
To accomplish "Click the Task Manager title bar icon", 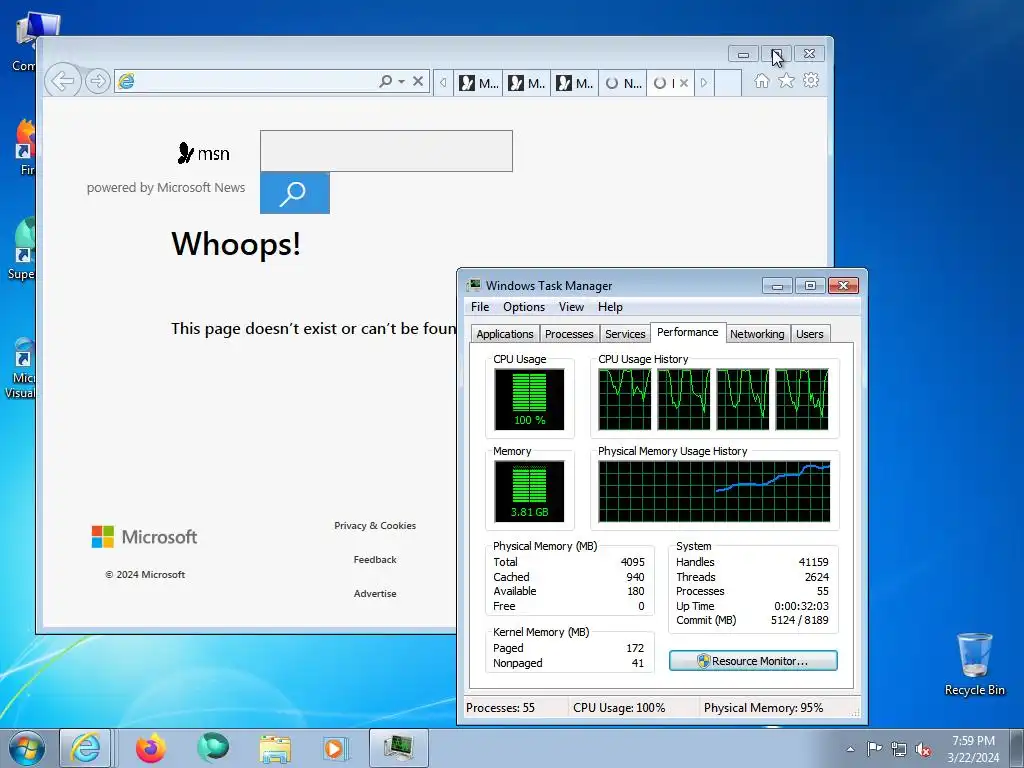I will tap(473, 285).
